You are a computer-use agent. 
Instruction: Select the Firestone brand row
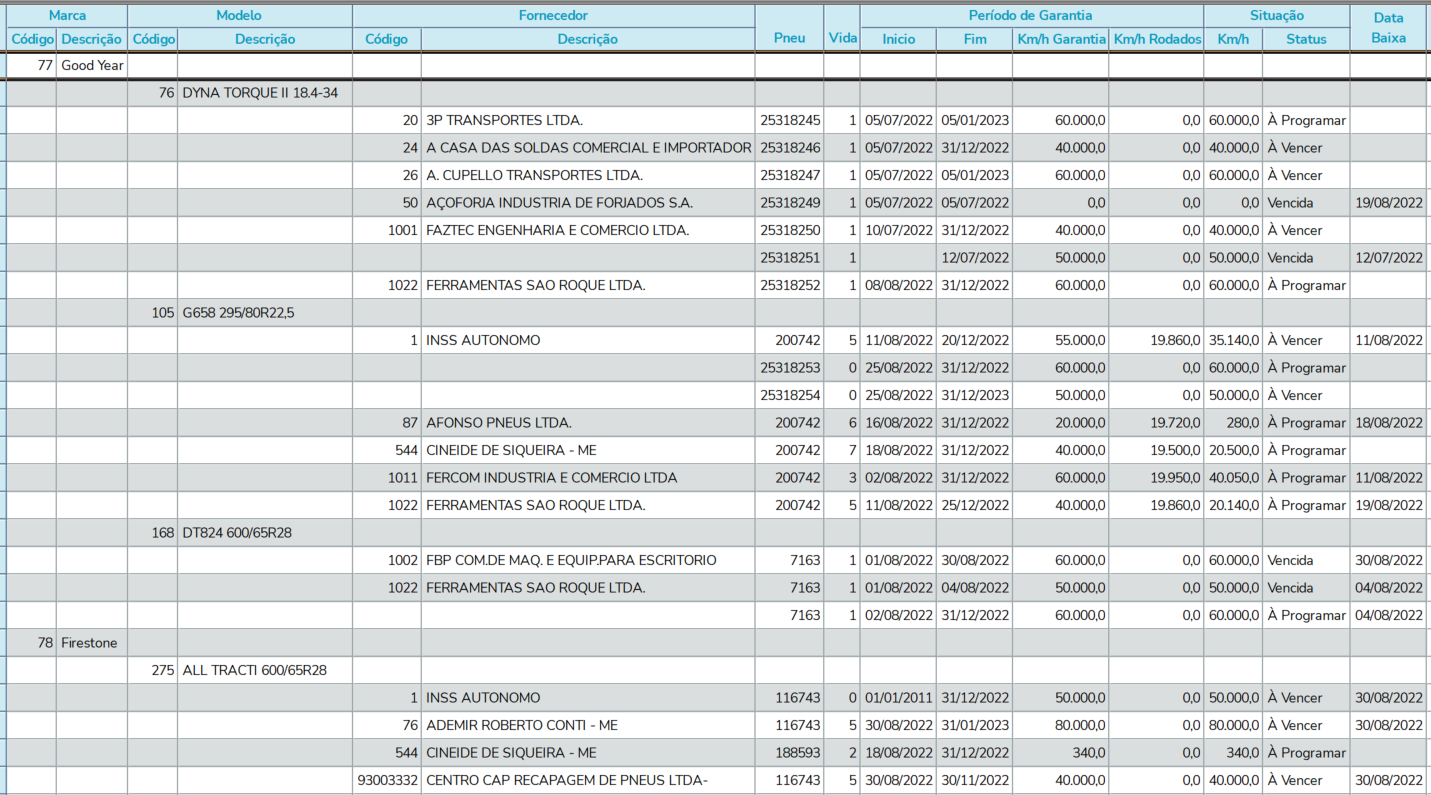[x=715, y=643]
